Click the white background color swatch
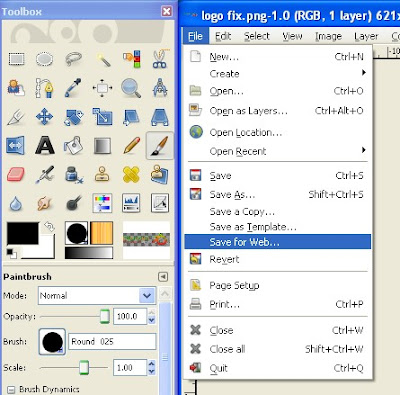 click(x=47, y=249)
